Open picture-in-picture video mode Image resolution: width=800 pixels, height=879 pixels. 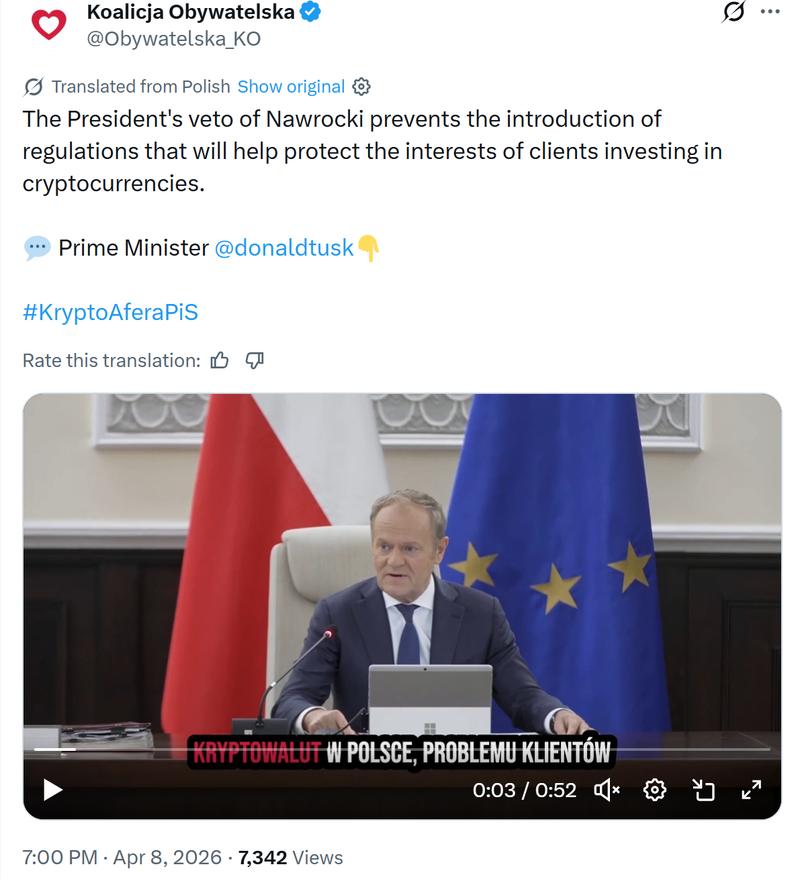[x=705, y=790]
